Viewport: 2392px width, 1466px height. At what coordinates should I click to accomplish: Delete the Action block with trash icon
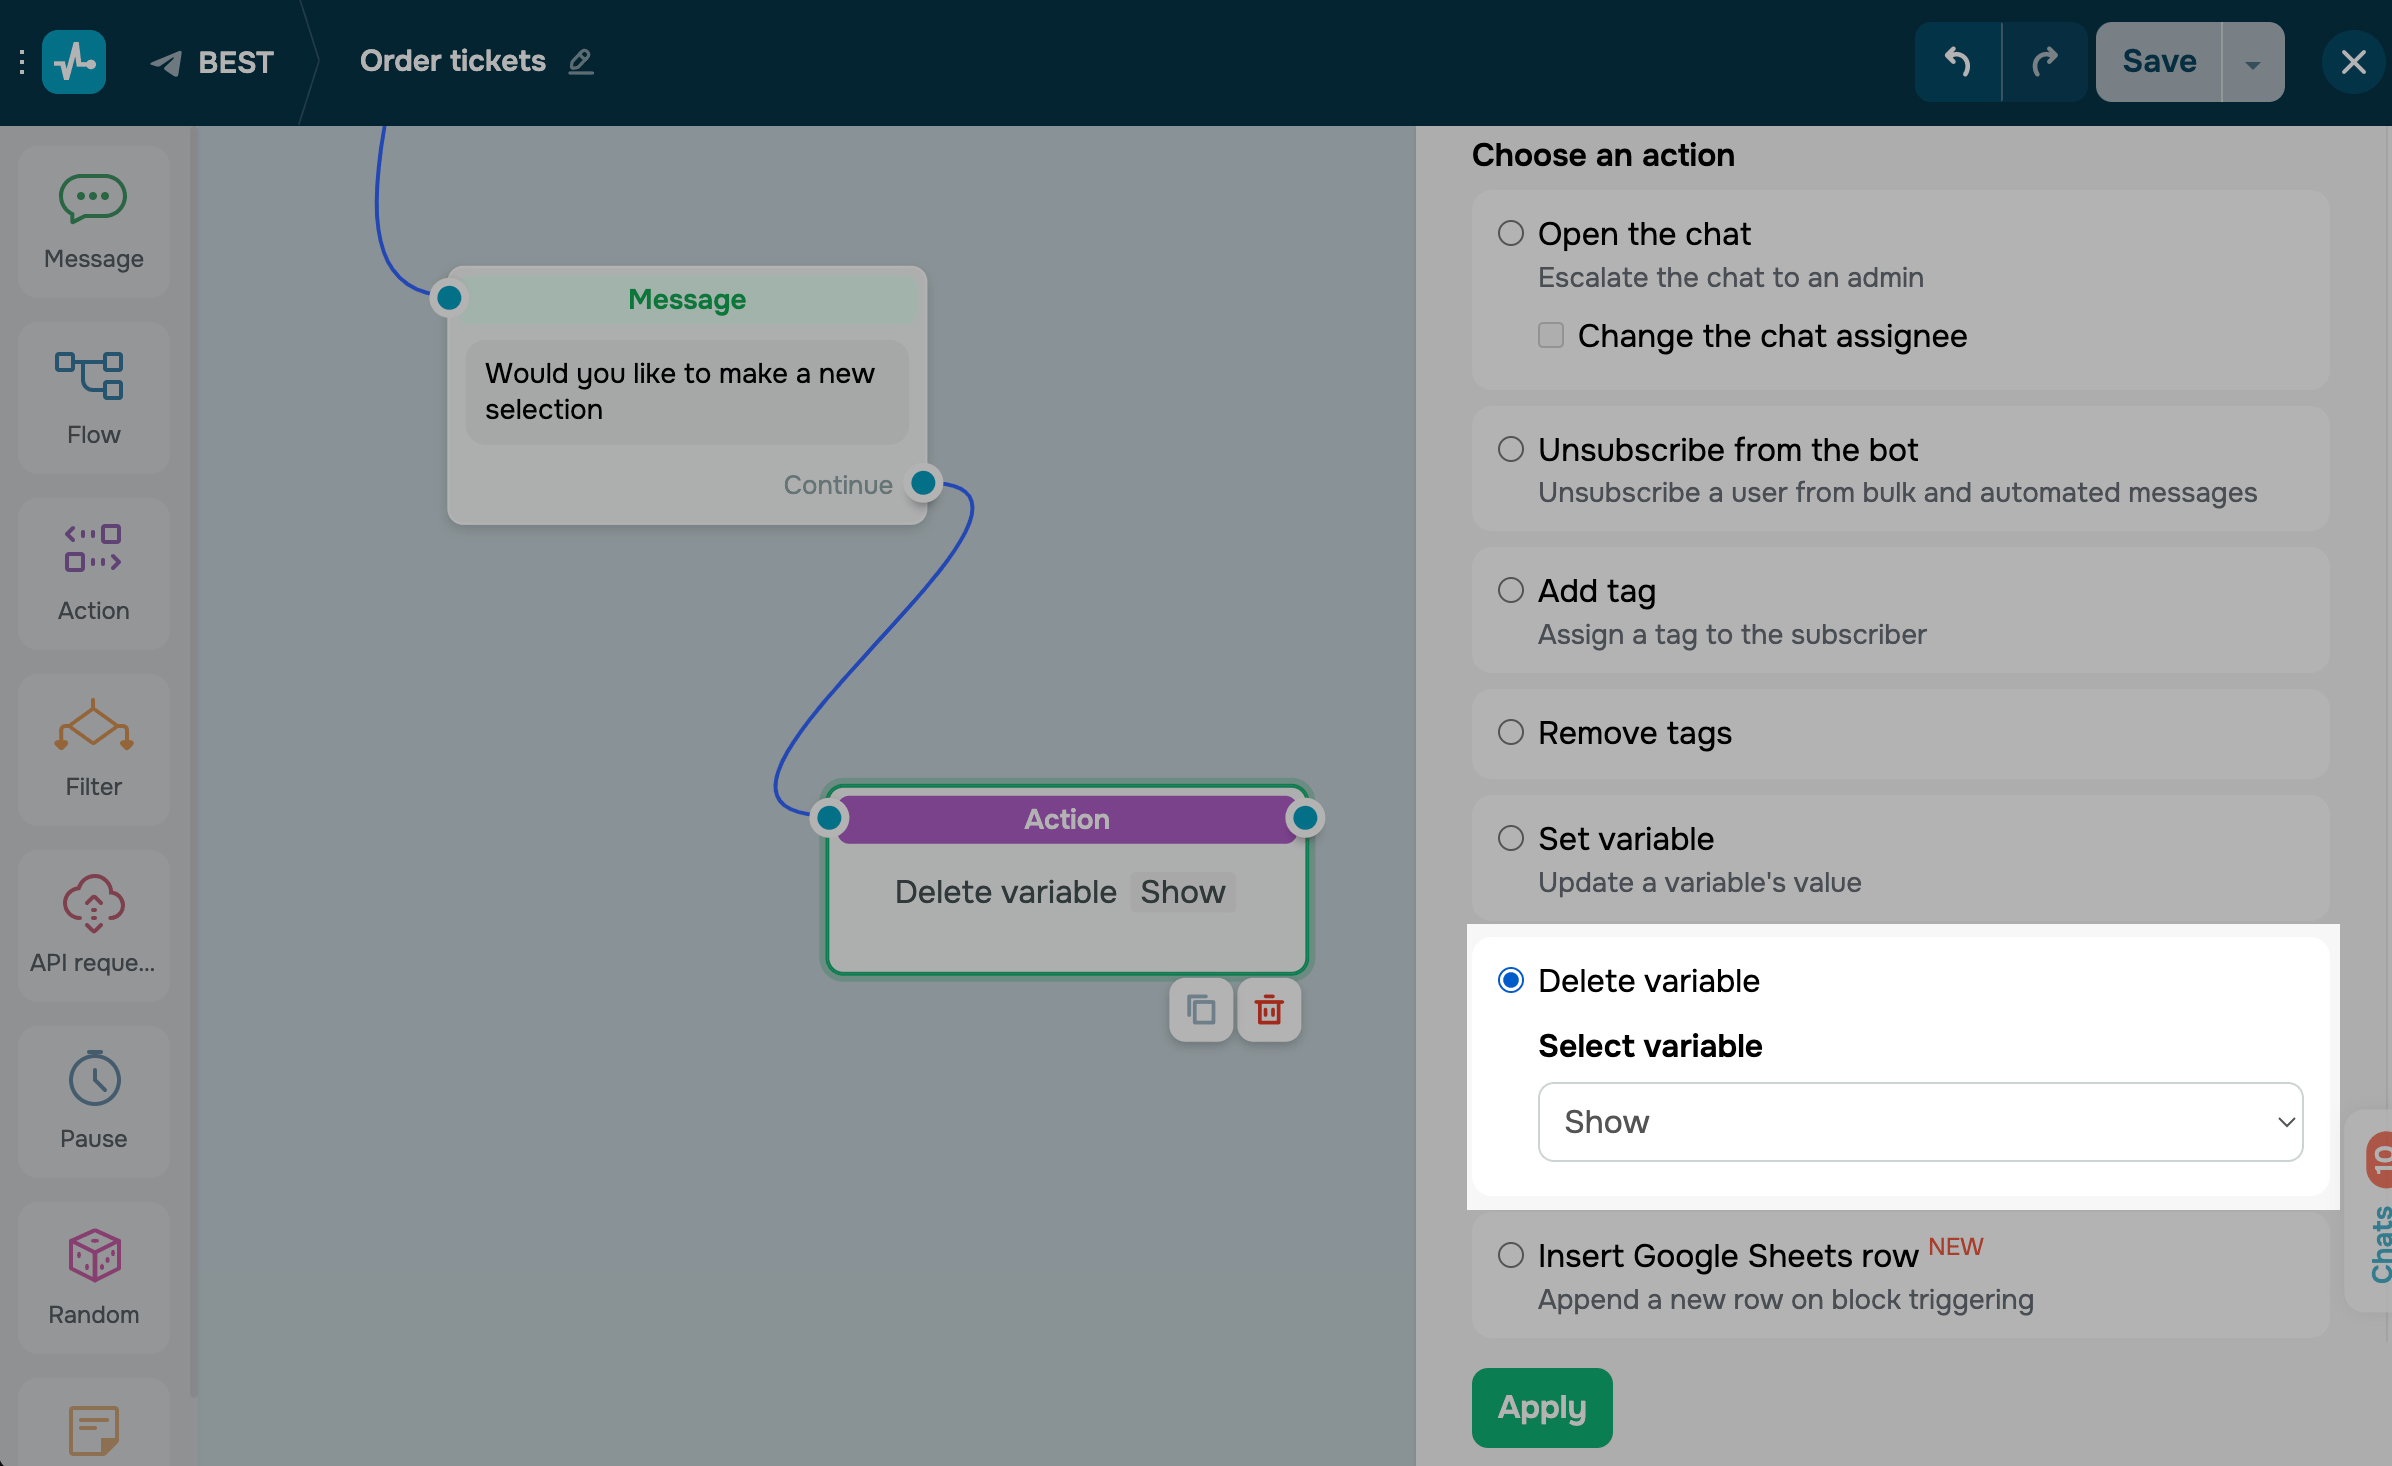tap(1269, 1010)
